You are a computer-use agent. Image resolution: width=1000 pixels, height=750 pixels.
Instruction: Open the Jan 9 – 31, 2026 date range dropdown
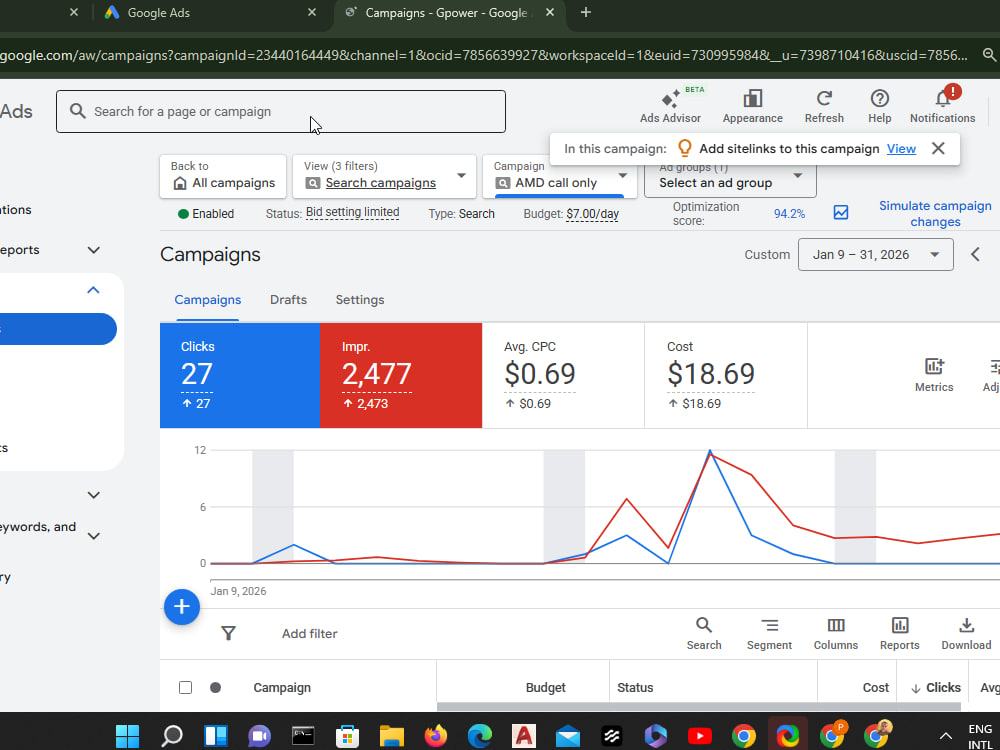[x=876, y=254]
